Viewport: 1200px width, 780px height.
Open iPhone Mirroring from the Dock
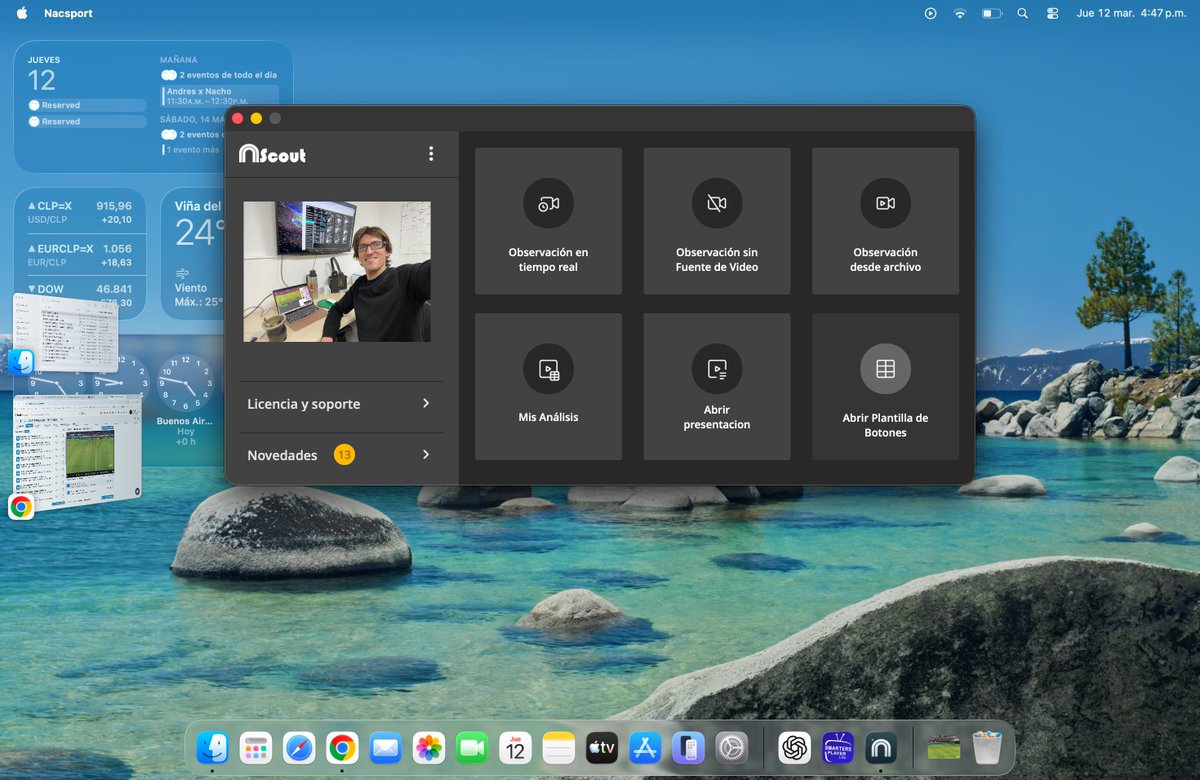click(688, 747)
